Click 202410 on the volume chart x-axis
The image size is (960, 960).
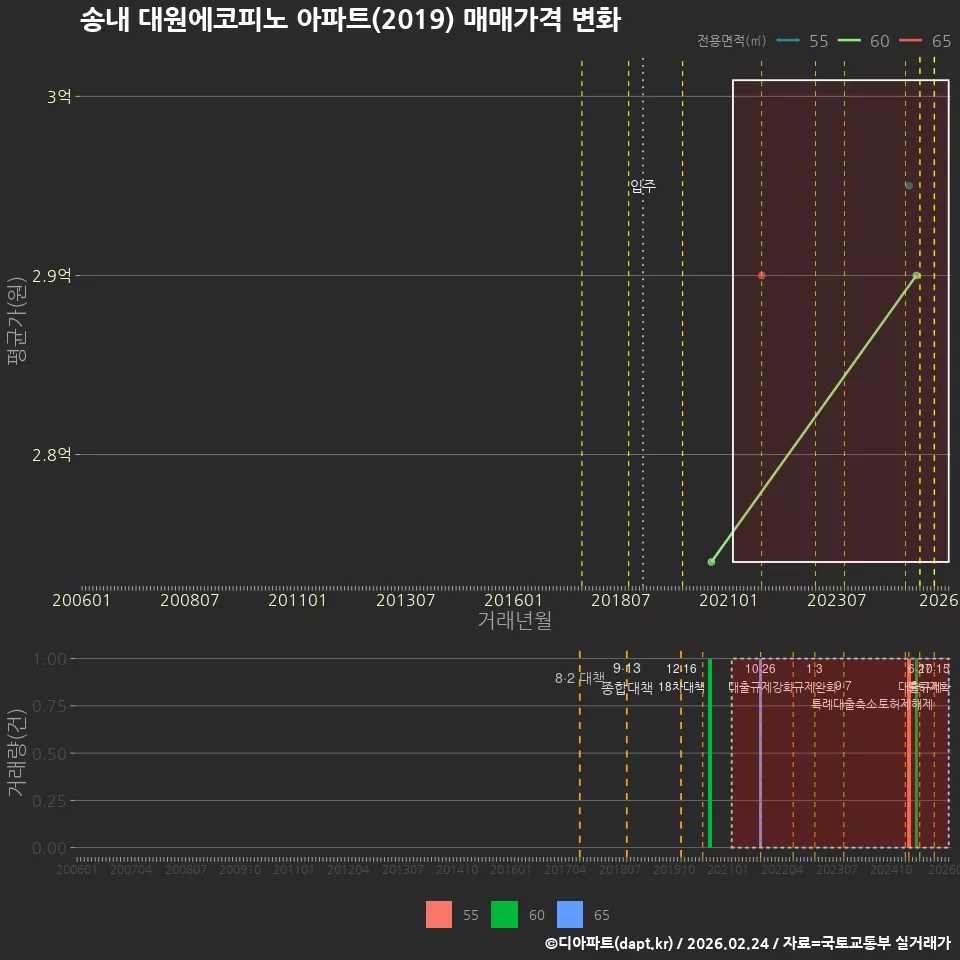[x=891, y=869]
